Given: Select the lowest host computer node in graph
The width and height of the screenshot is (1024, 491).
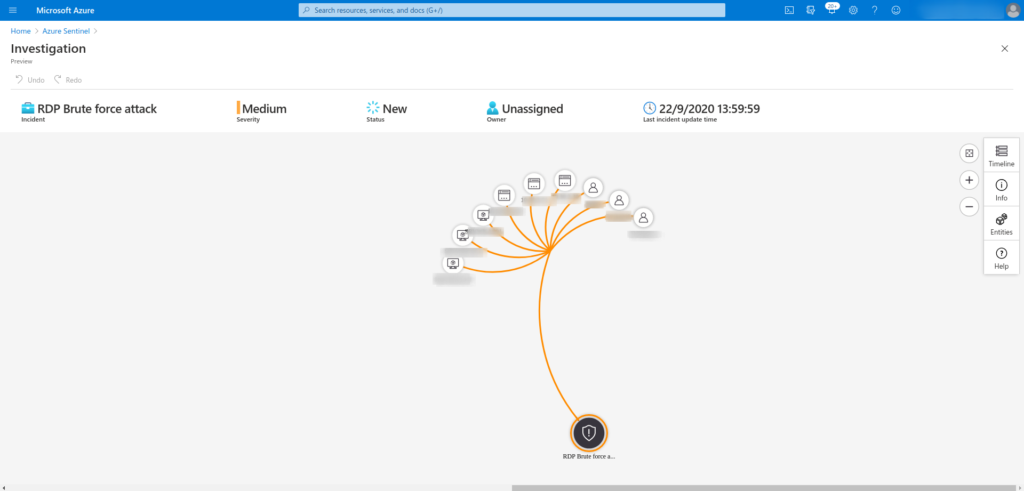Looking at the screenshot, I should [x=453, y=264].
